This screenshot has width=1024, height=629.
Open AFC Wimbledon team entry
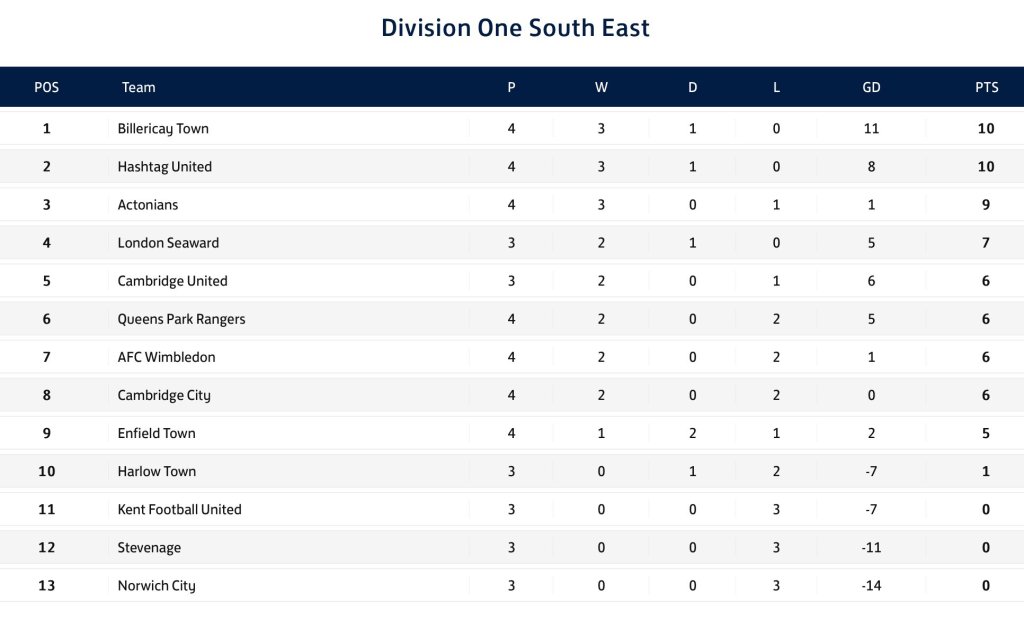click(x=166, y=357)
